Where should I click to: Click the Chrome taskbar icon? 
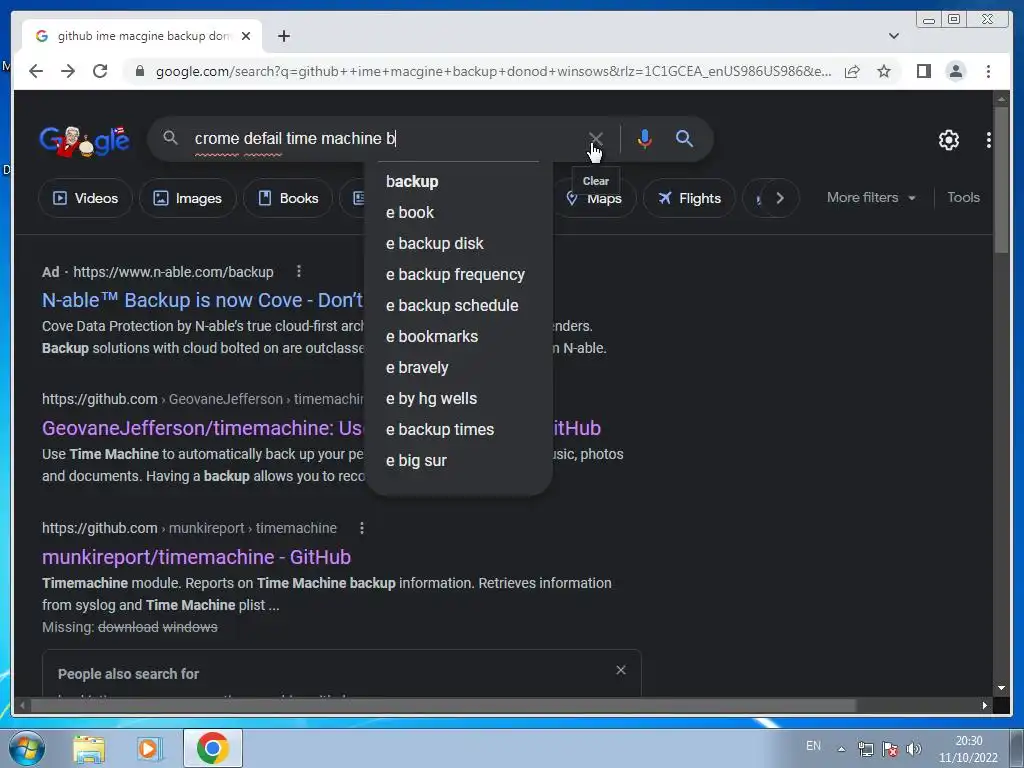coord(212,748)
